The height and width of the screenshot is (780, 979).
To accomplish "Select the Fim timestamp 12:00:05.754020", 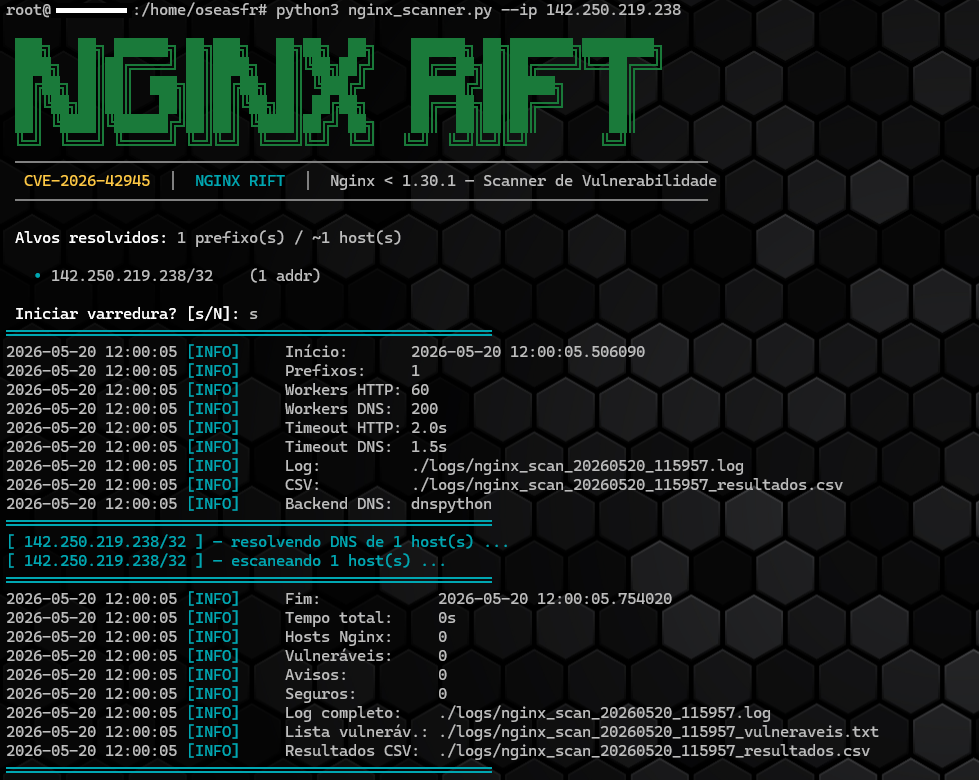I will tap(555, 599).
